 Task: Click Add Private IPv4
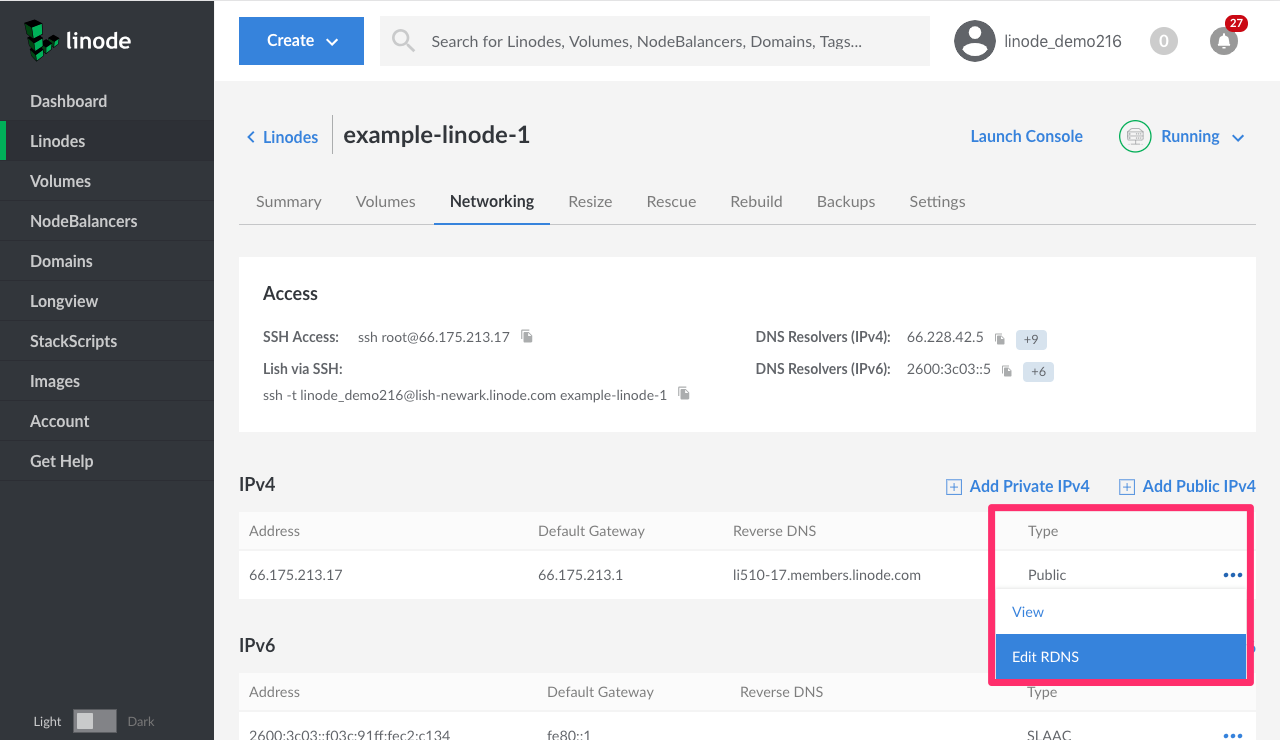(1018, 486)
